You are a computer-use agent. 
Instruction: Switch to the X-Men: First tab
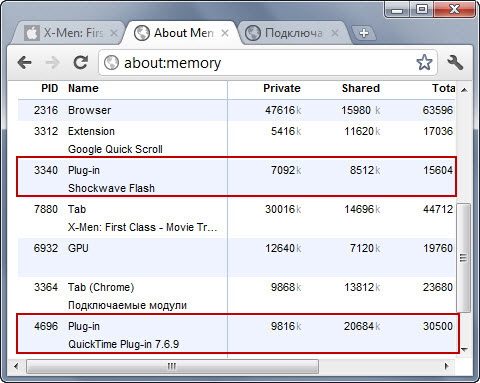[x=67, y=33]
